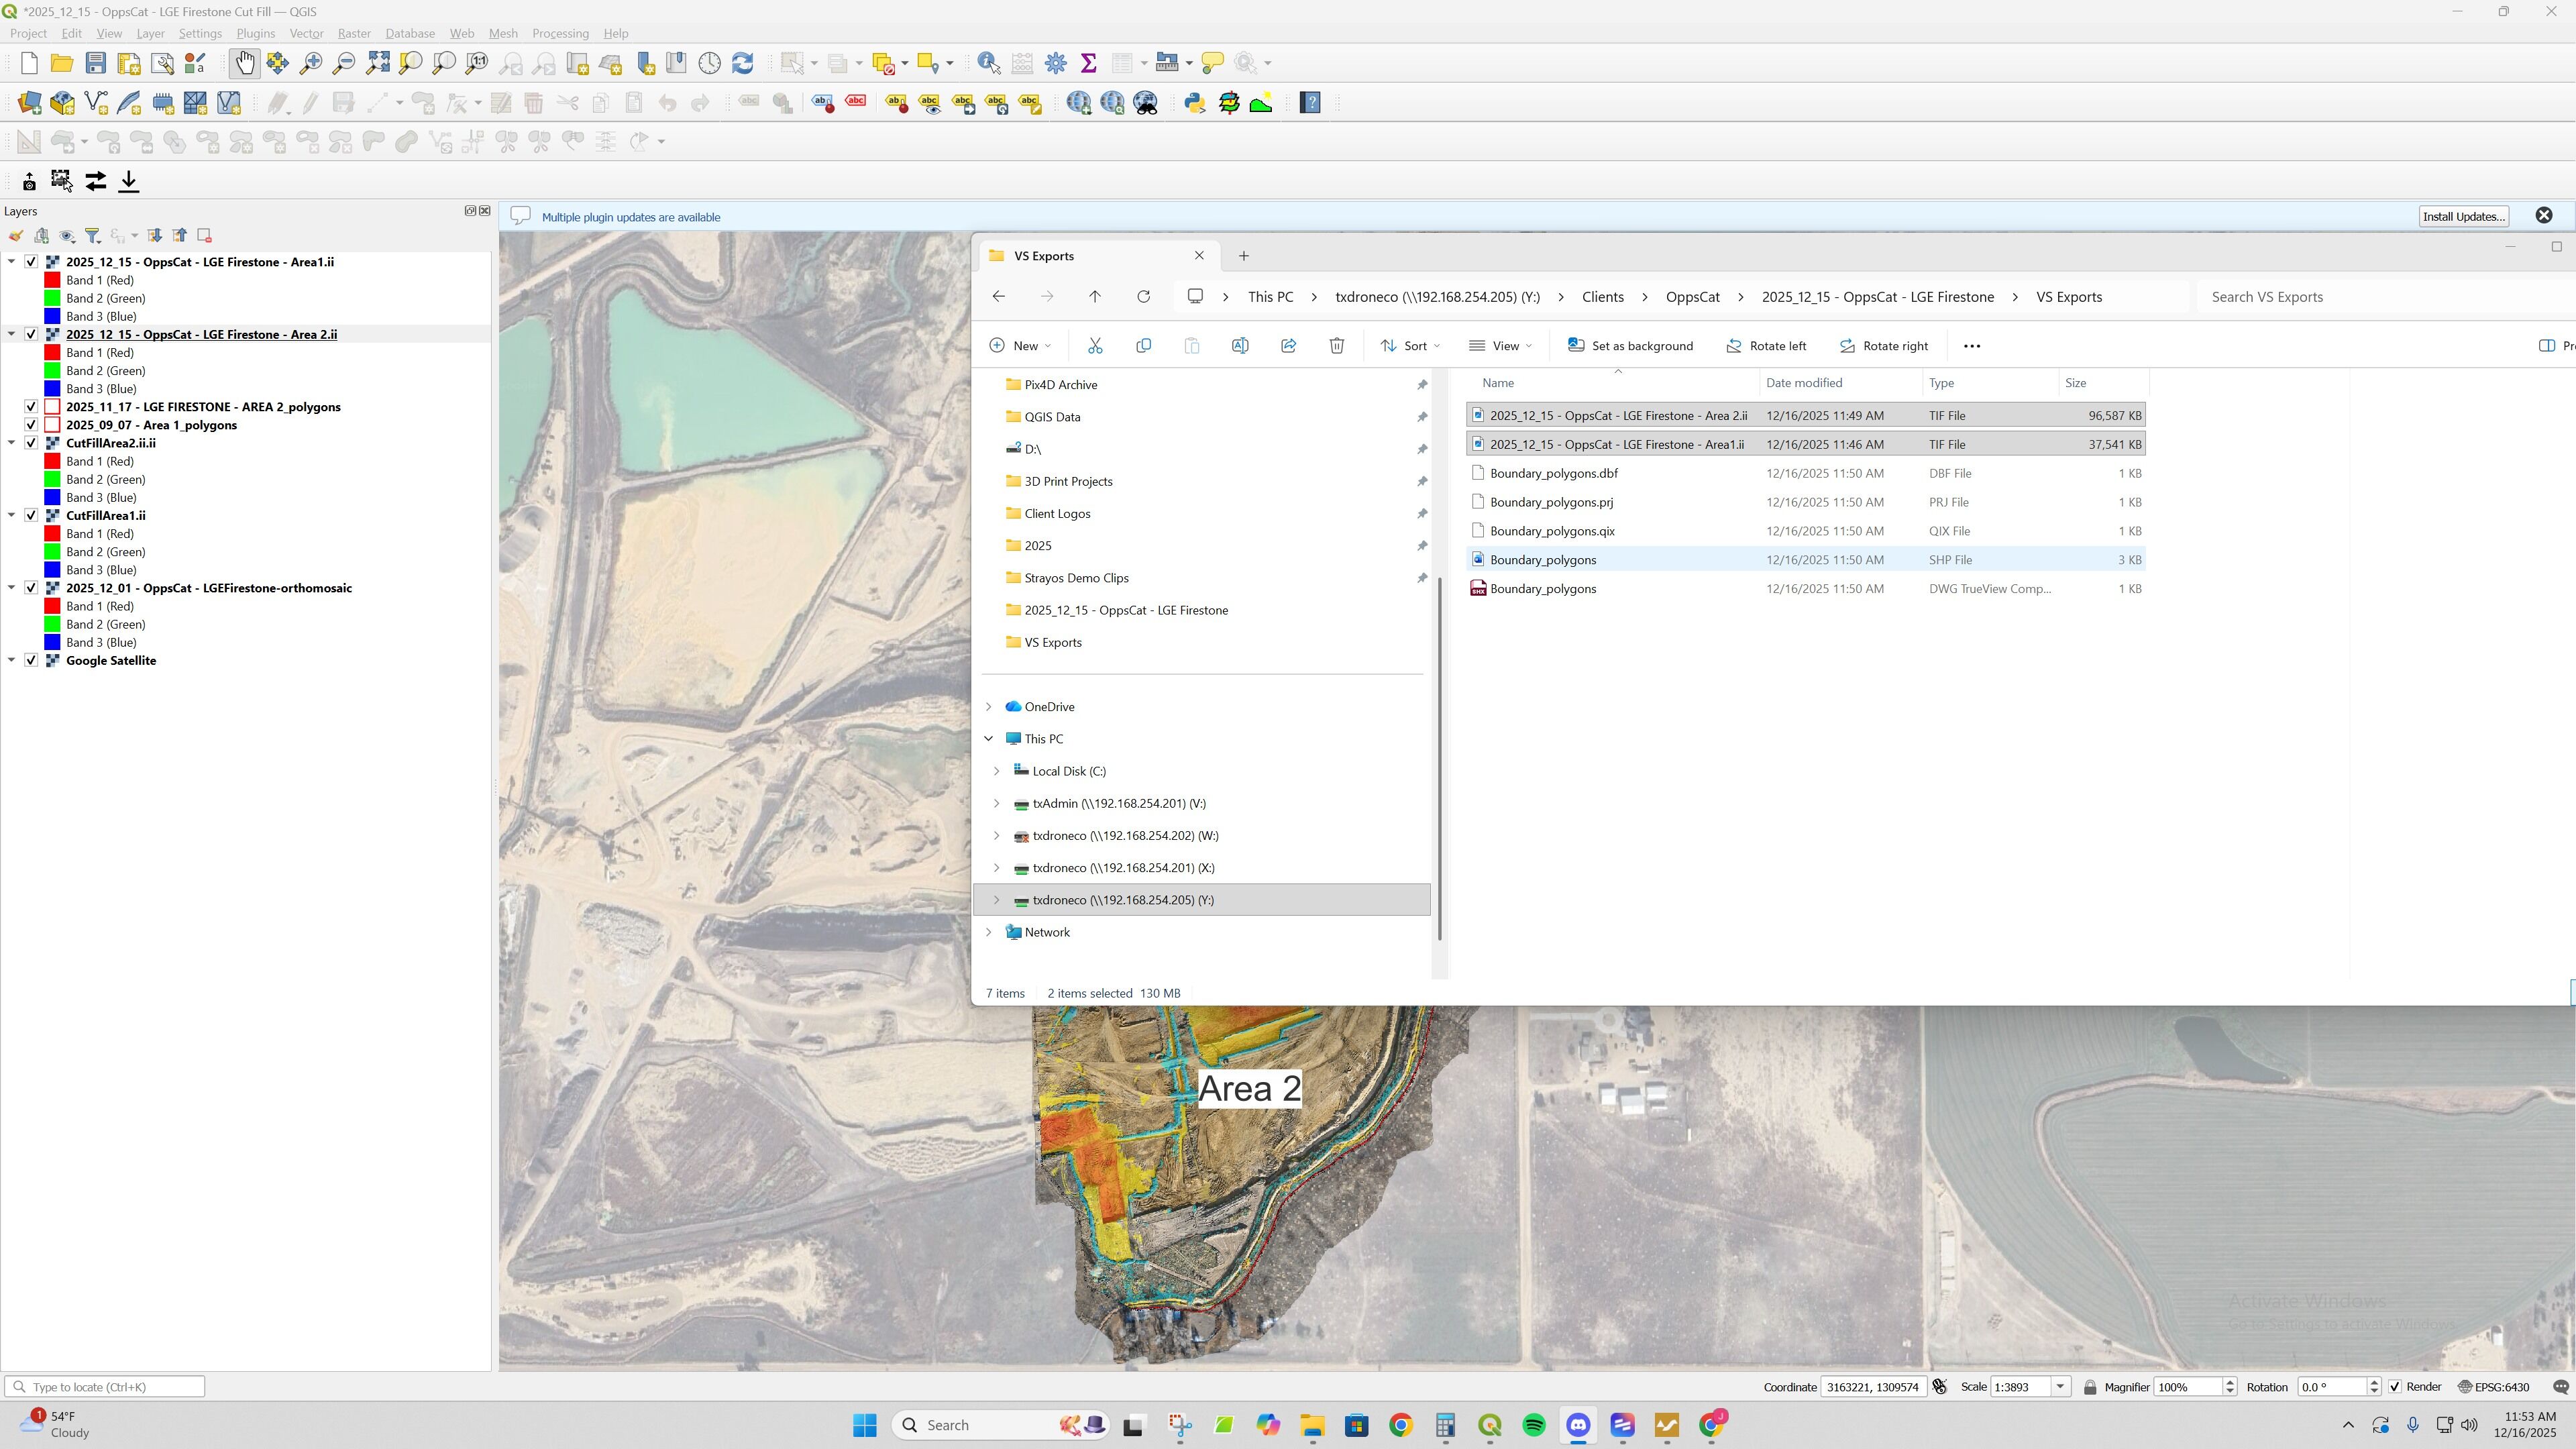This screenshot has height=1449, width=2576.
Task: Click Rotate left in File Explorer
Action: (x=1766, y=346)
